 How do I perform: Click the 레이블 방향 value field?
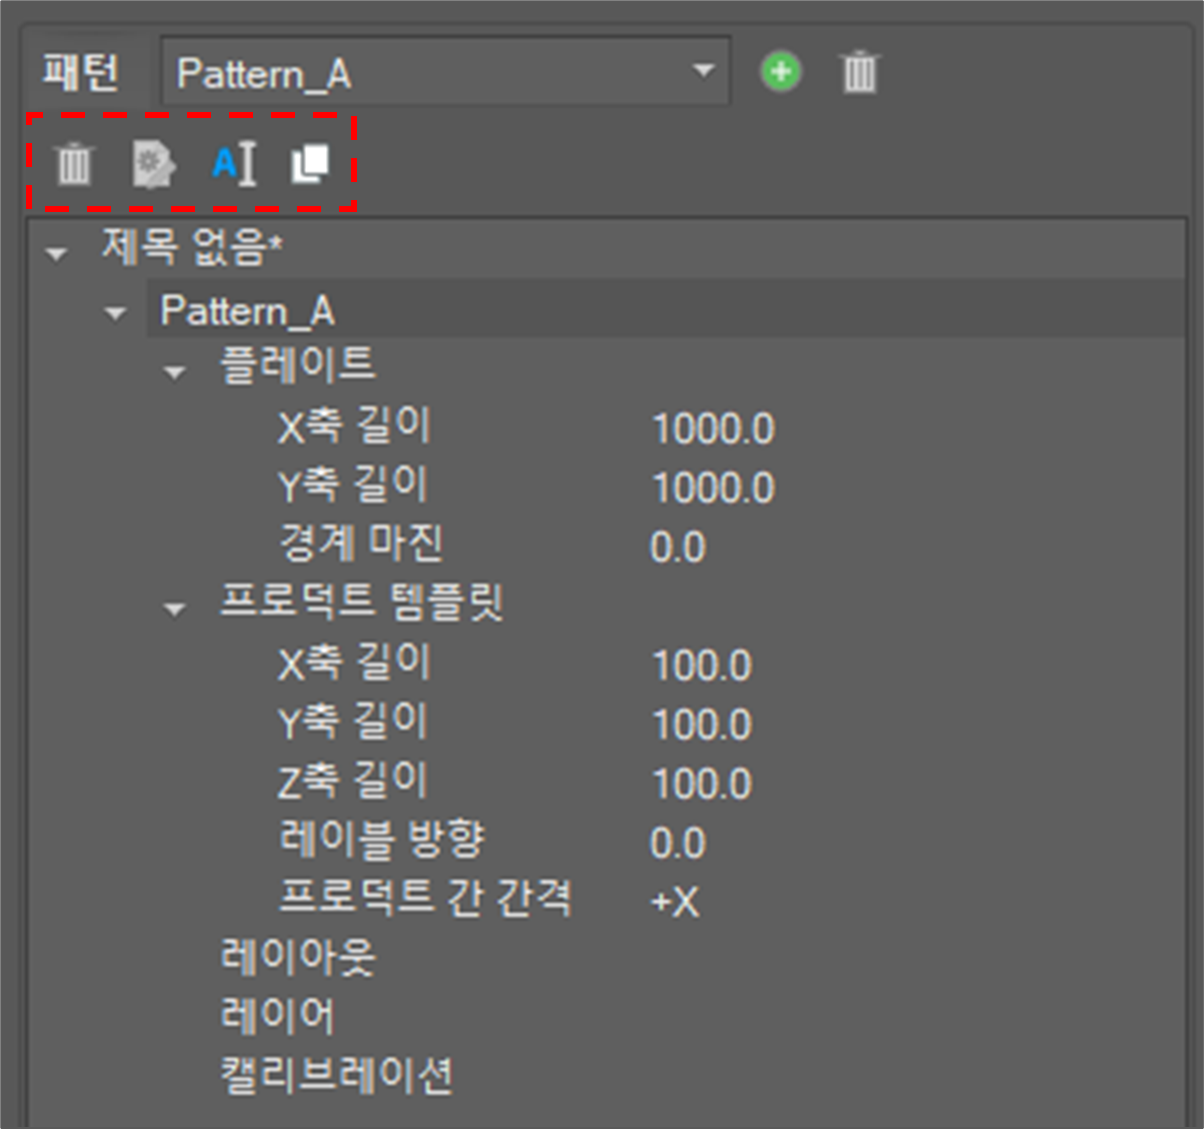coord(678,843)
